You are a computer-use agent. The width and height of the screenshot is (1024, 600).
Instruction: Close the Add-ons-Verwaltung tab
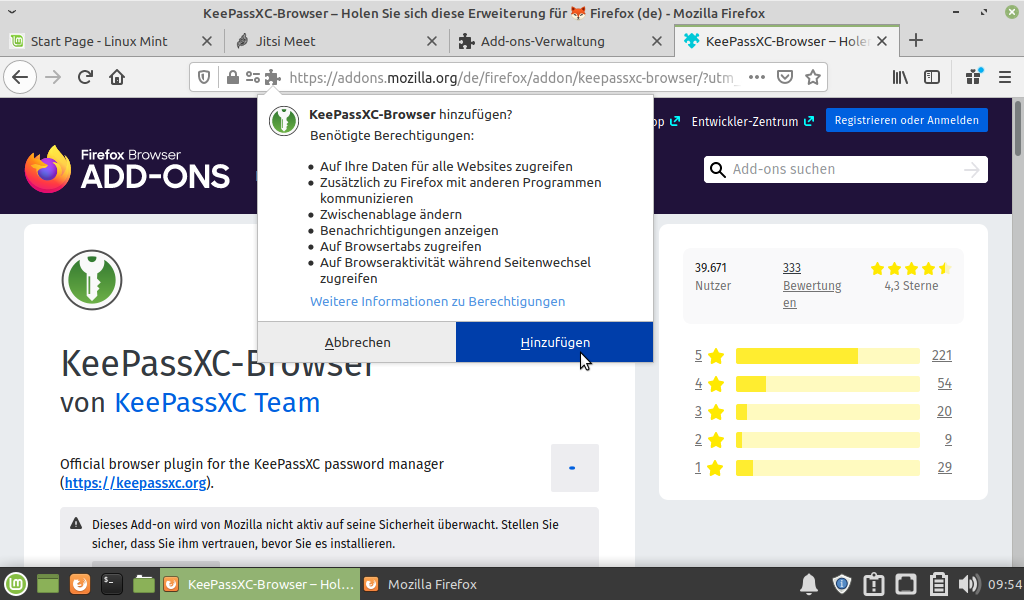click(657, 41)
